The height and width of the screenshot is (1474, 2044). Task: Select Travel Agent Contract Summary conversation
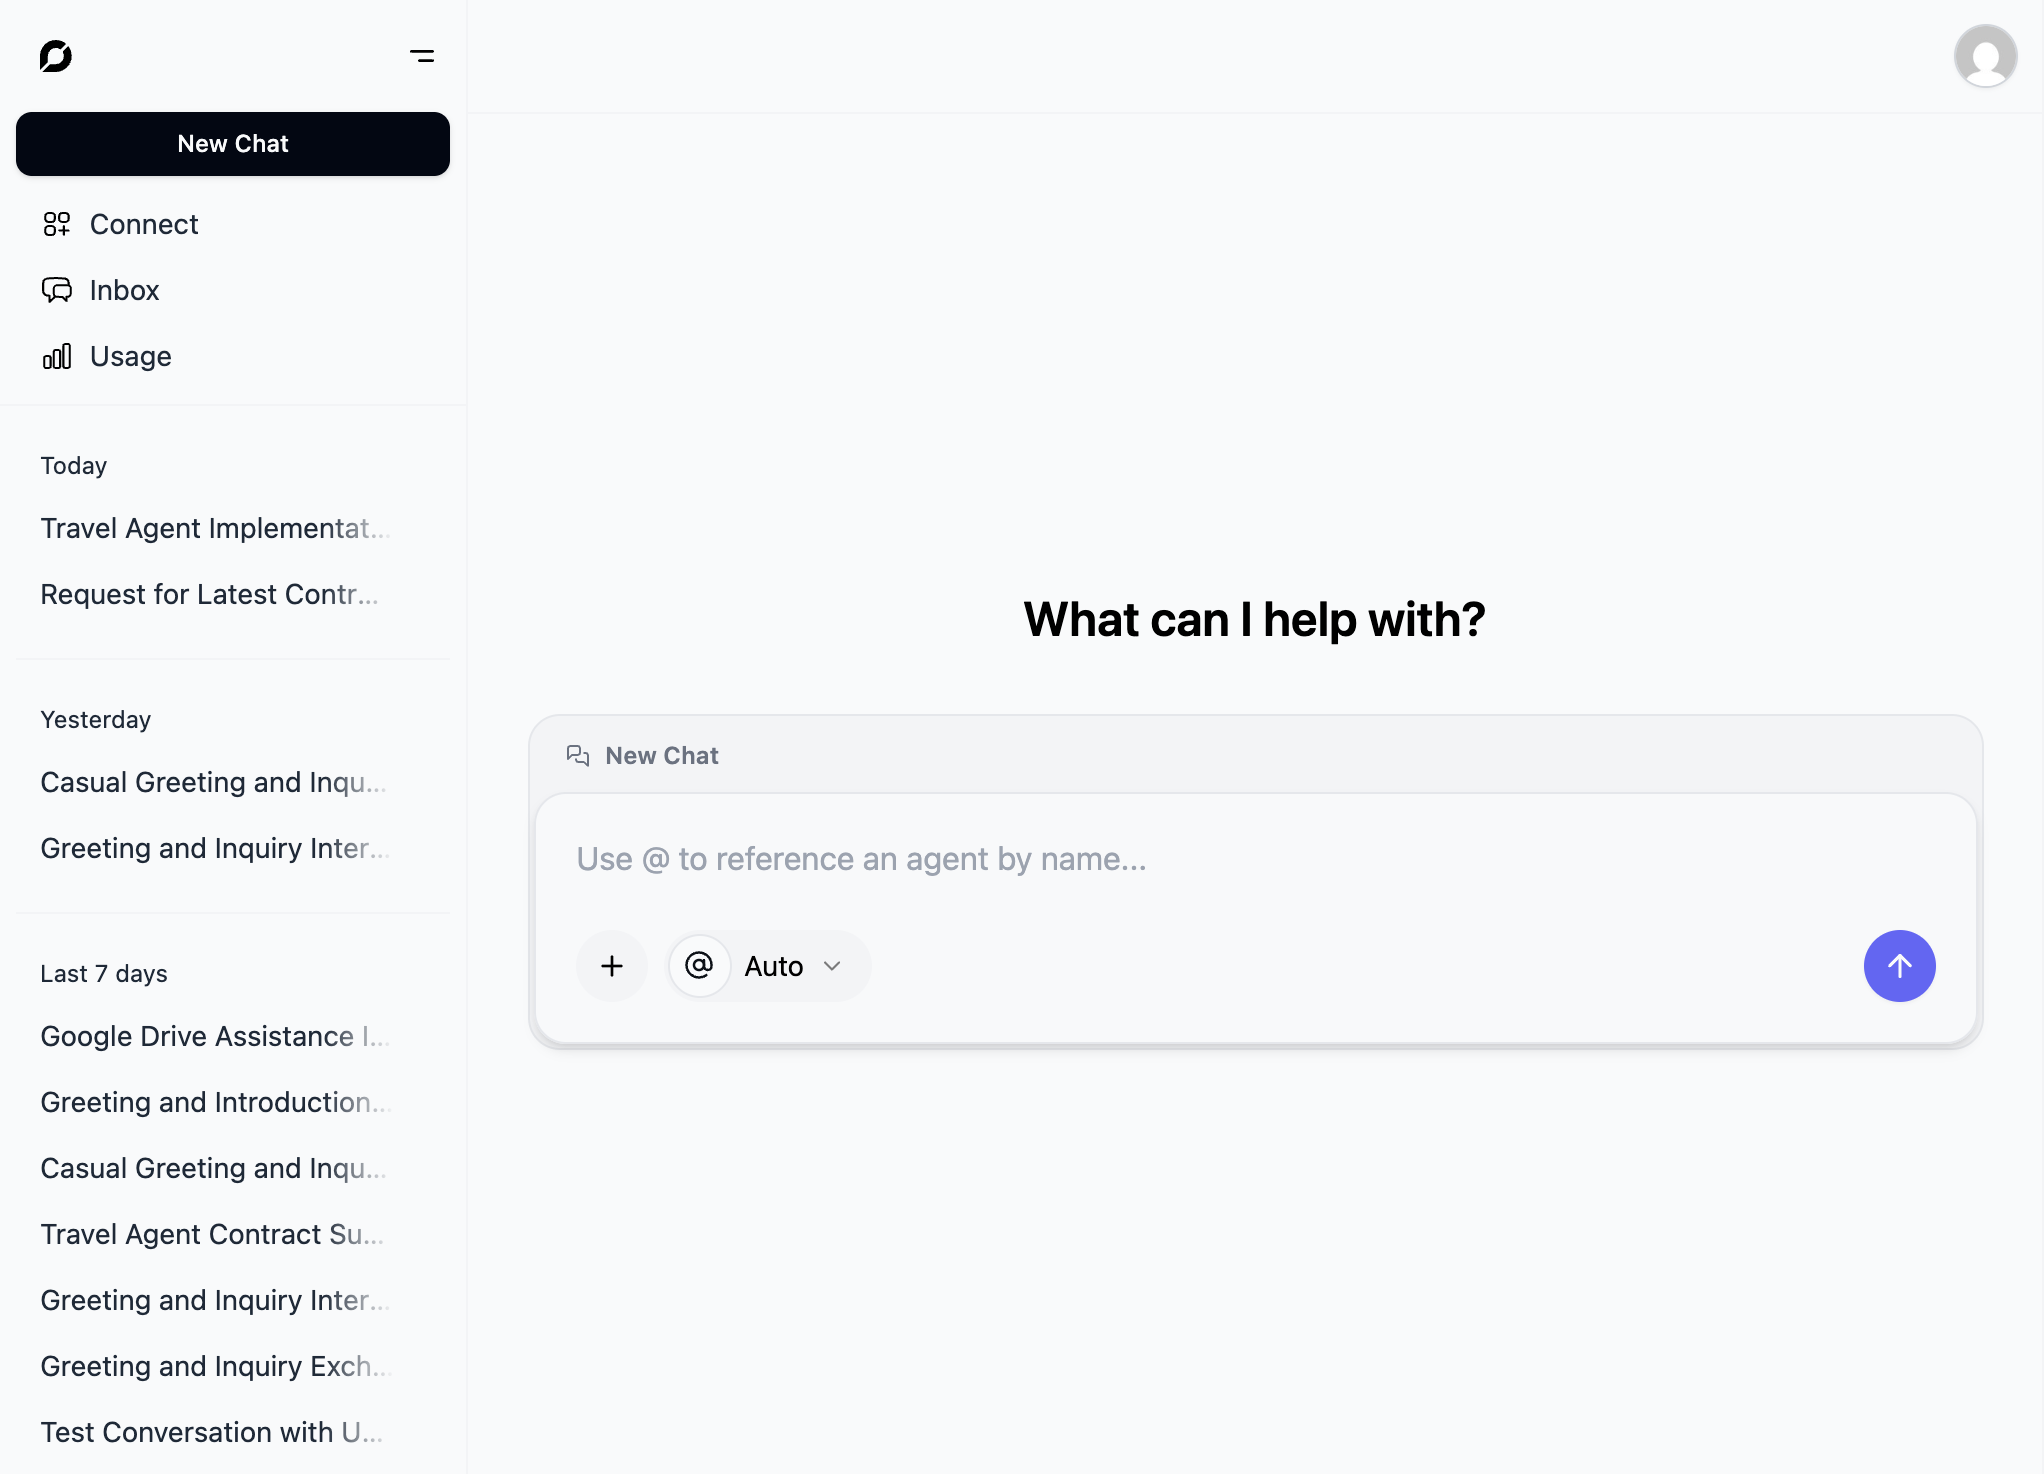(x=211, y=1234)
